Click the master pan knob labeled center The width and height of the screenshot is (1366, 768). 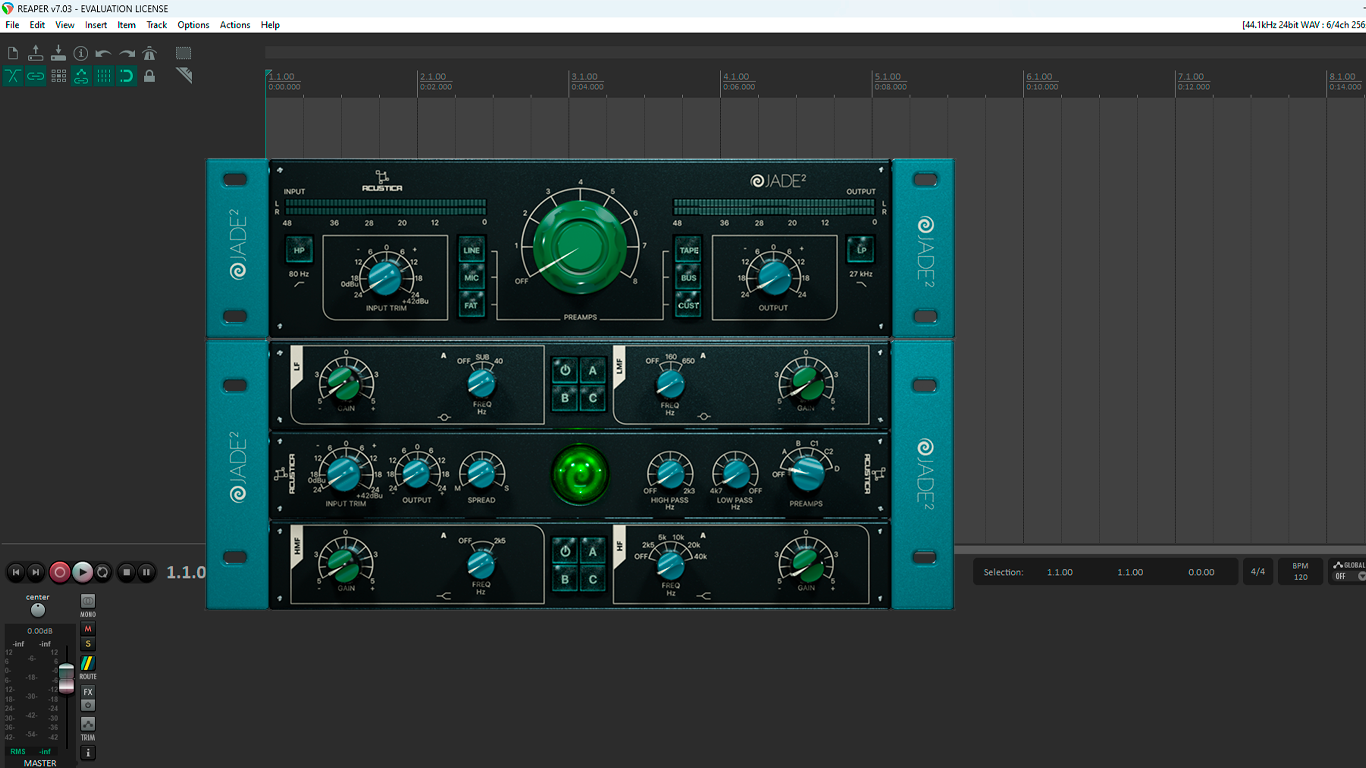38,610
